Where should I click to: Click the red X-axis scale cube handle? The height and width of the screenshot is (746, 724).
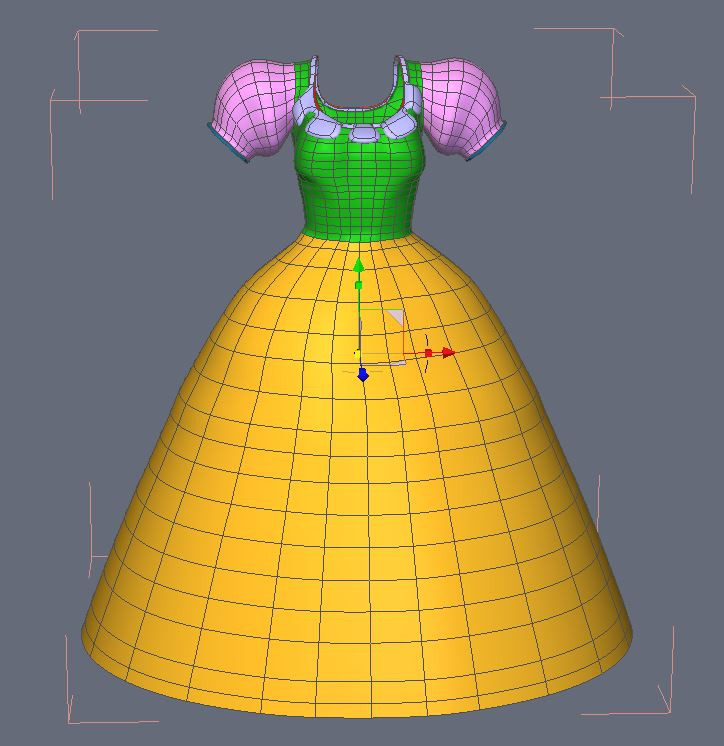(x=428, y=353)
